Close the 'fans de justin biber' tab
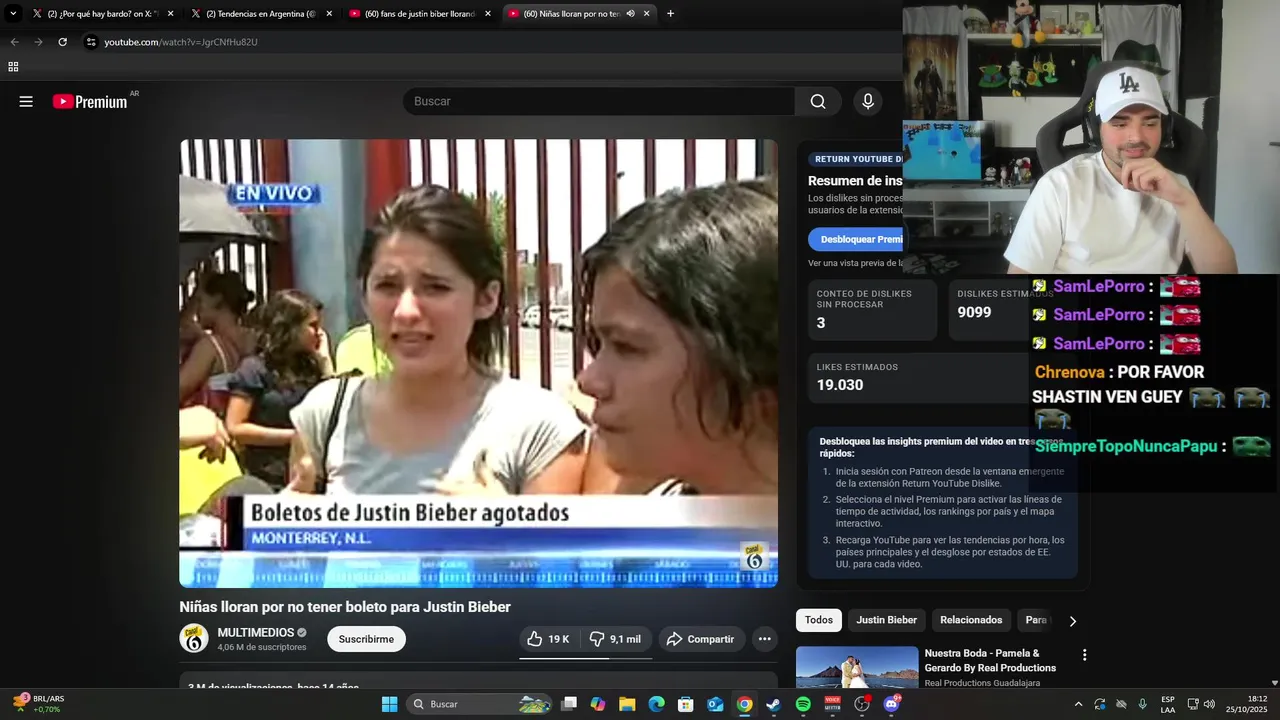Viewport: 1280px width, 720px height. [488, 13]
